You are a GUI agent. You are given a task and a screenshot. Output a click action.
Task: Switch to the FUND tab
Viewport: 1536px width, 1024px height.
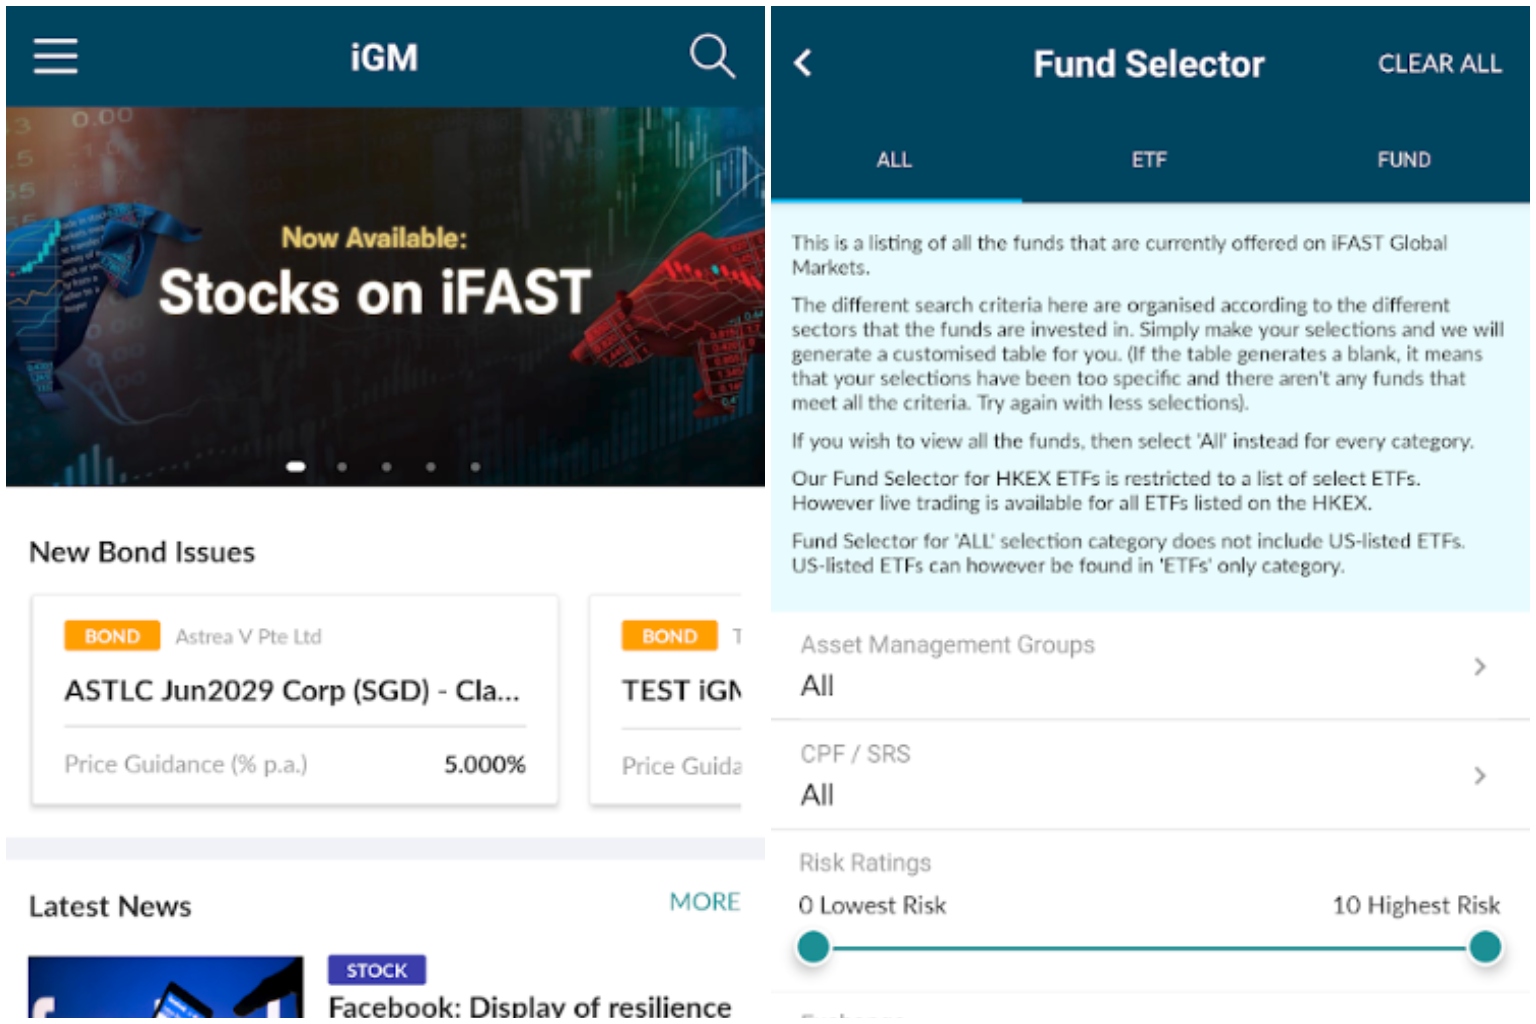coord(1403,160)
